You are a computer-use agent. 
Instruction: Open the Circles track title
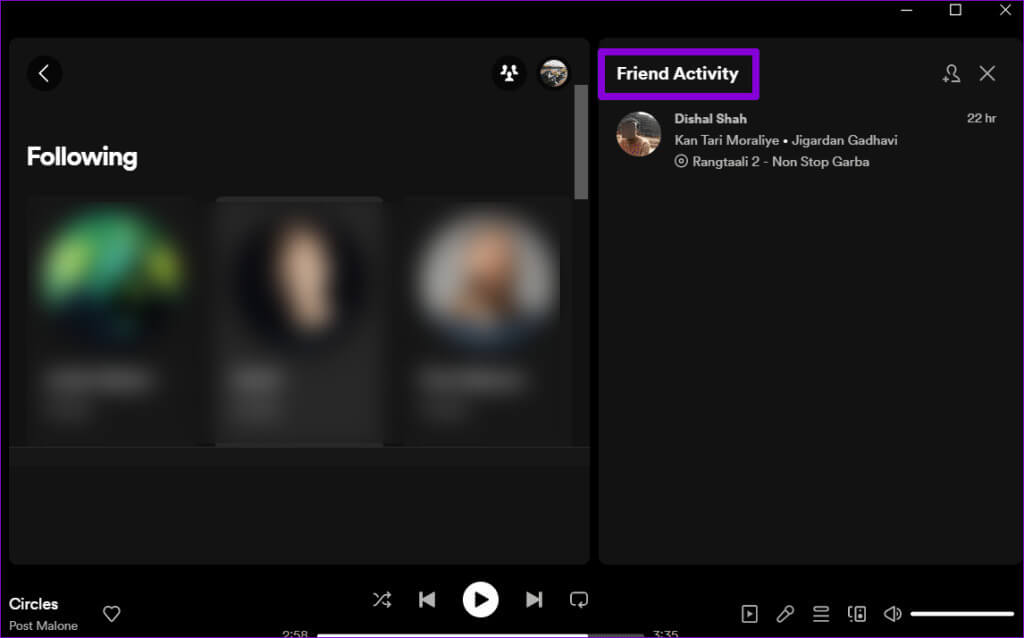(x=33, y=604)
